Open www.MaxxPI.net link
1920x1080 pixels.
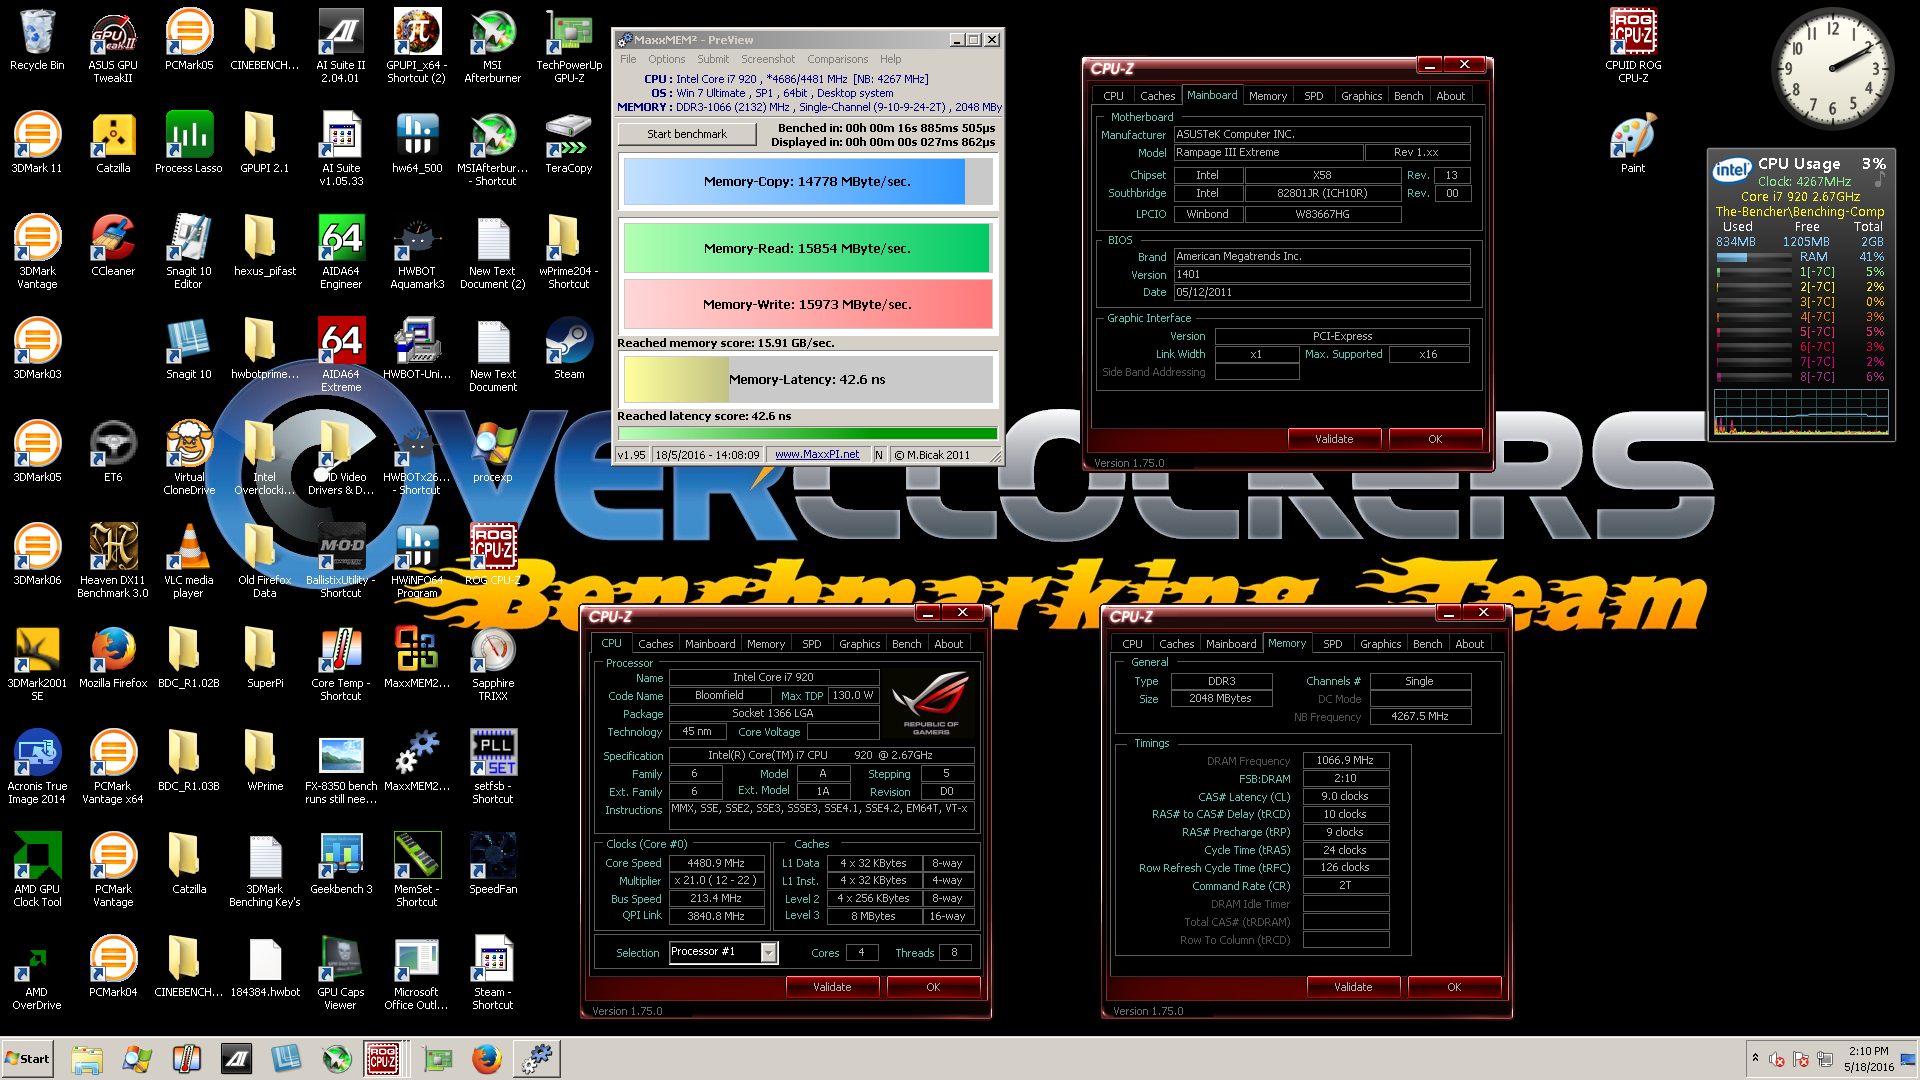point(817,454)
